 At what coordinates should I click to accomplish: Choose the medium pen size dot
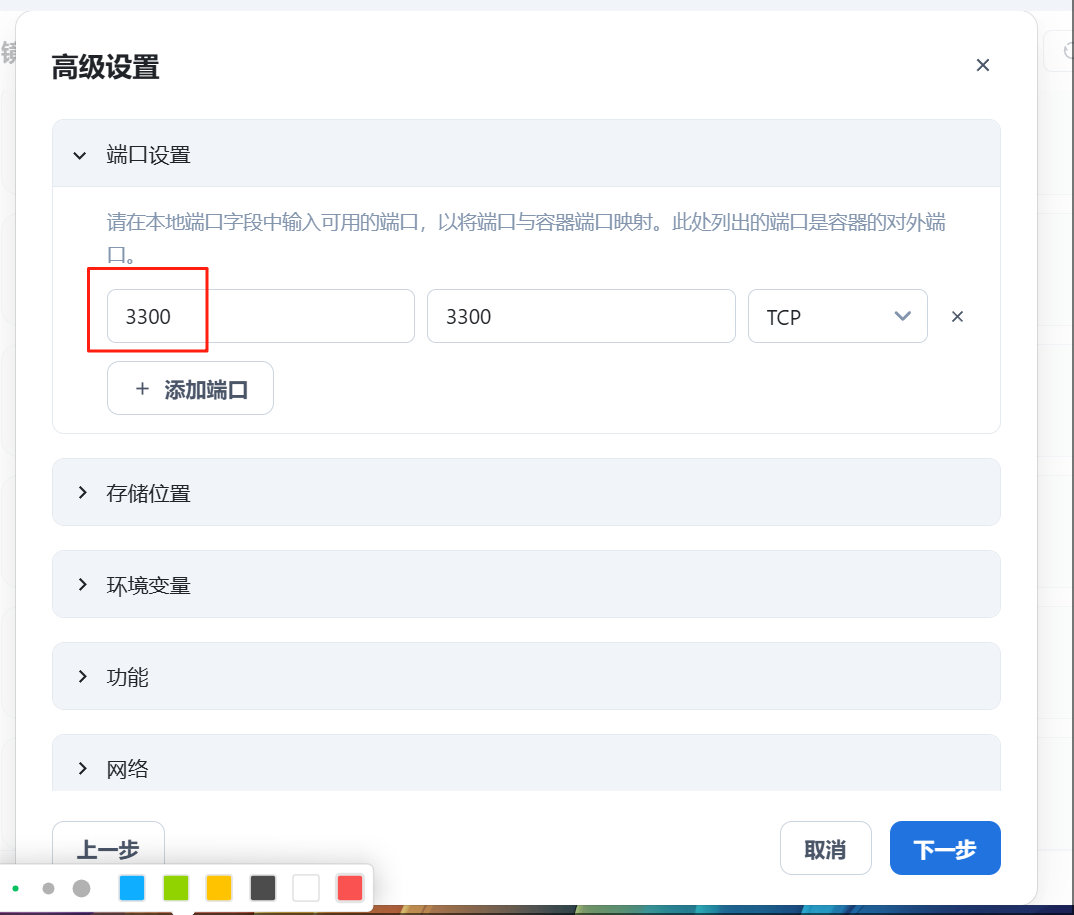(x=48, y=888)
